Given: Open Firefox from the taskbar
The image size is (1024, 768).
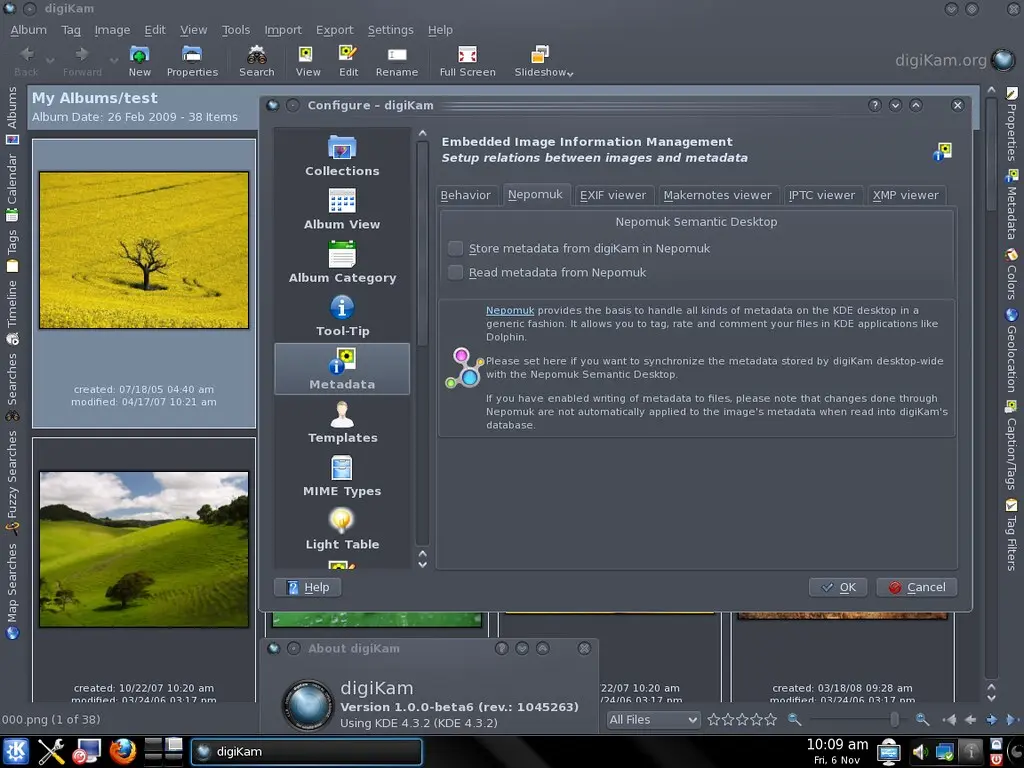Looking at the screenshot, I should (122, 751).
